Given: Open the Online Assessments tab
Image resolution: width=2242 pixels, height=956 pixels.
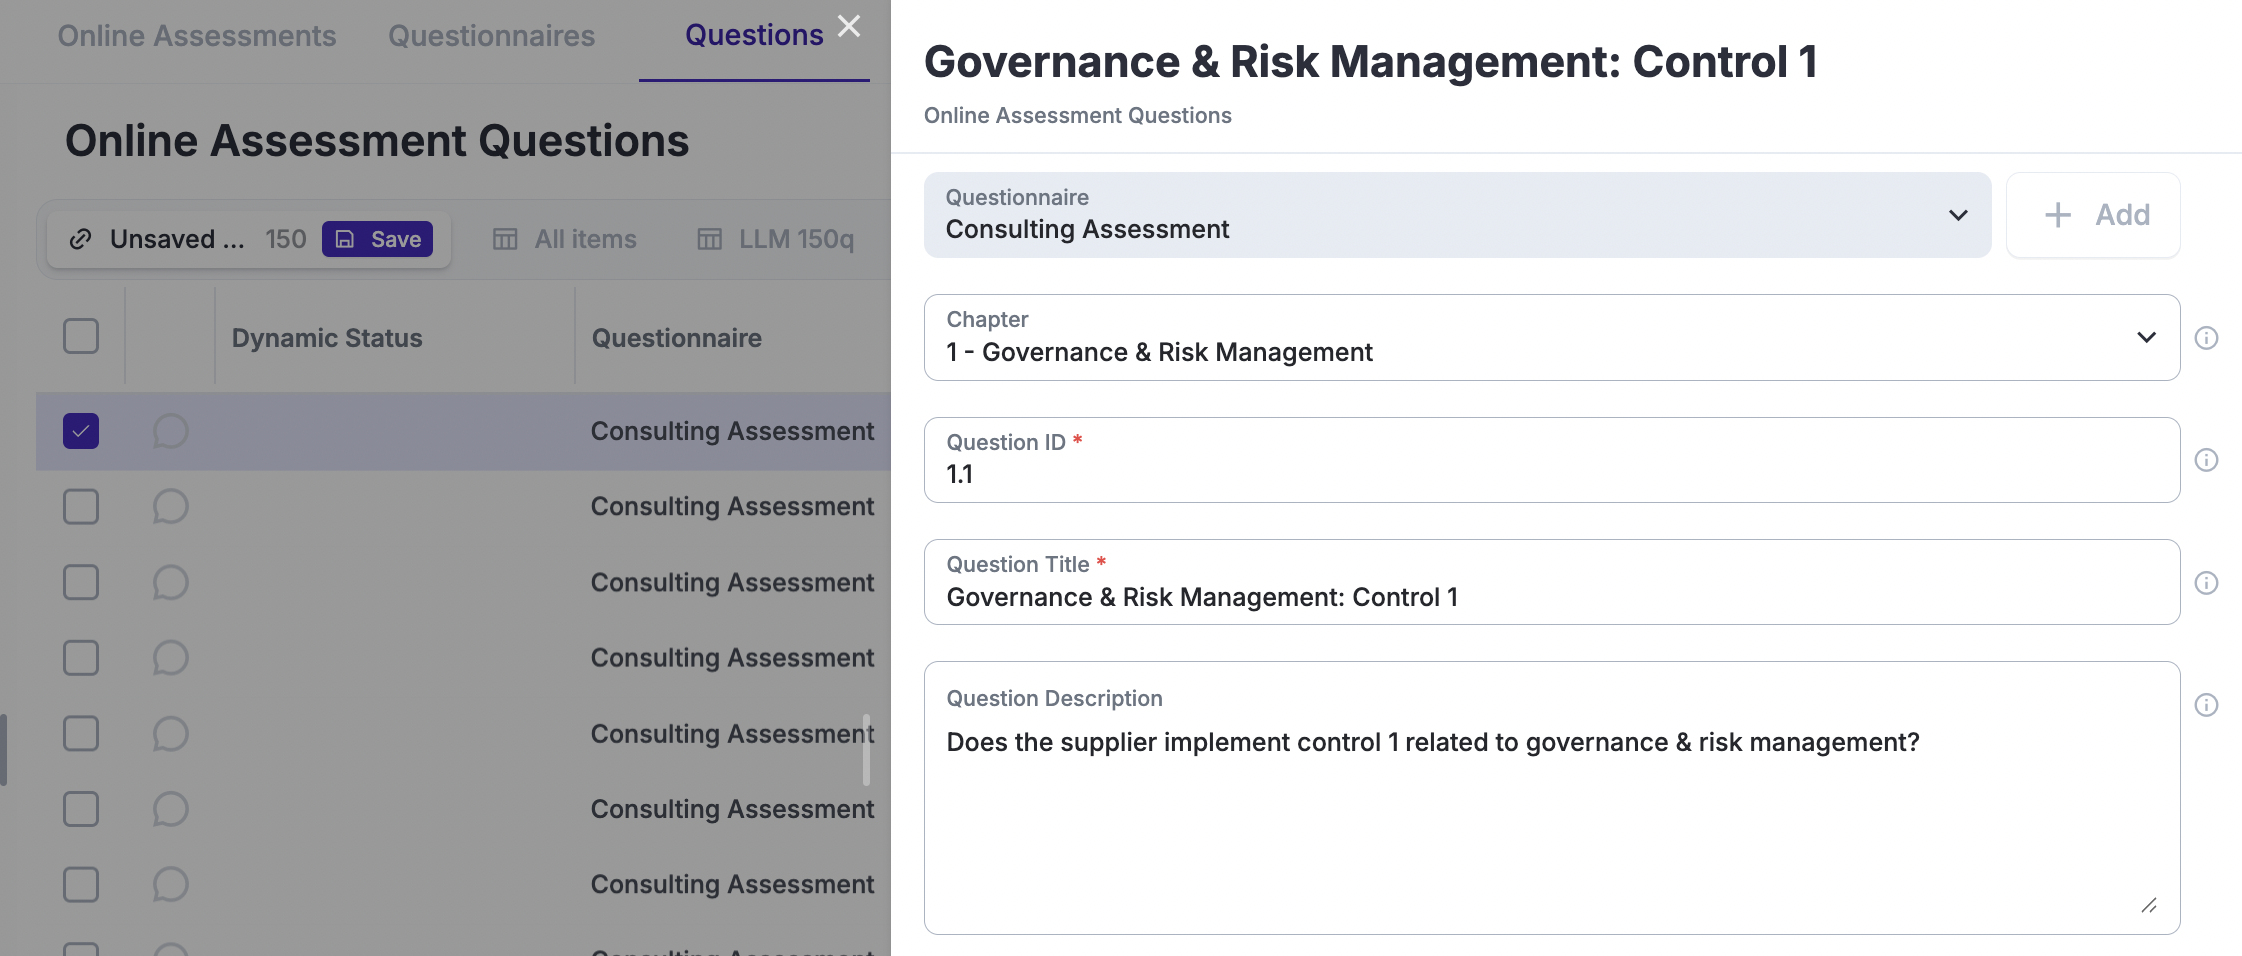Looking at the screenshot, I should 197,36.
